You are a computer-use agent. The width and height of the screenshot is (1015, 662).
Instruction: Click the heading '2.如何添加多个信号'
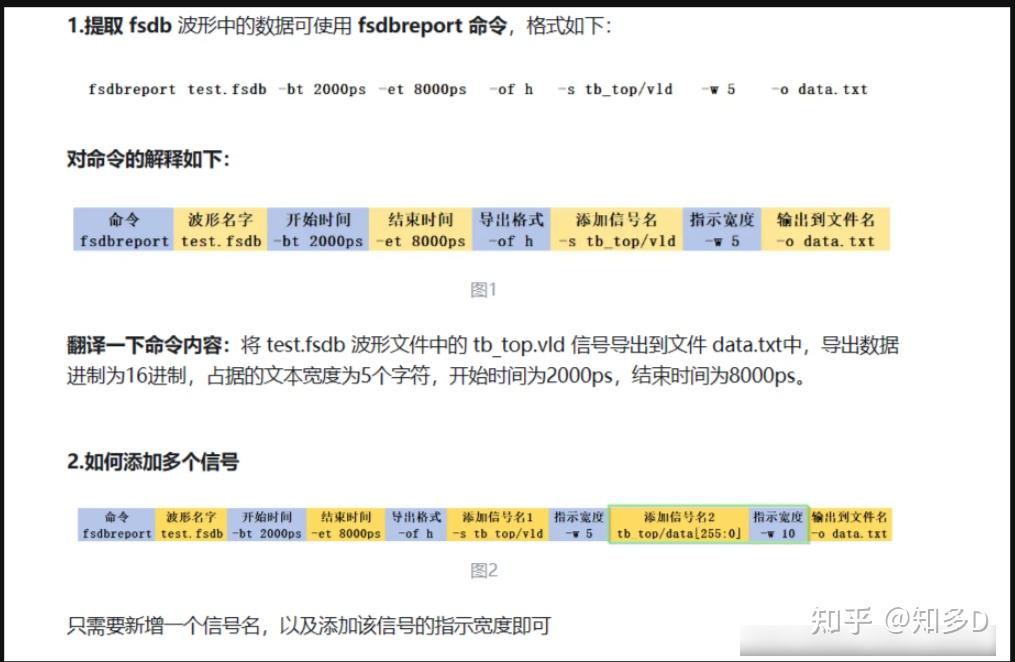pyautogui.click(x=153, y=462)
